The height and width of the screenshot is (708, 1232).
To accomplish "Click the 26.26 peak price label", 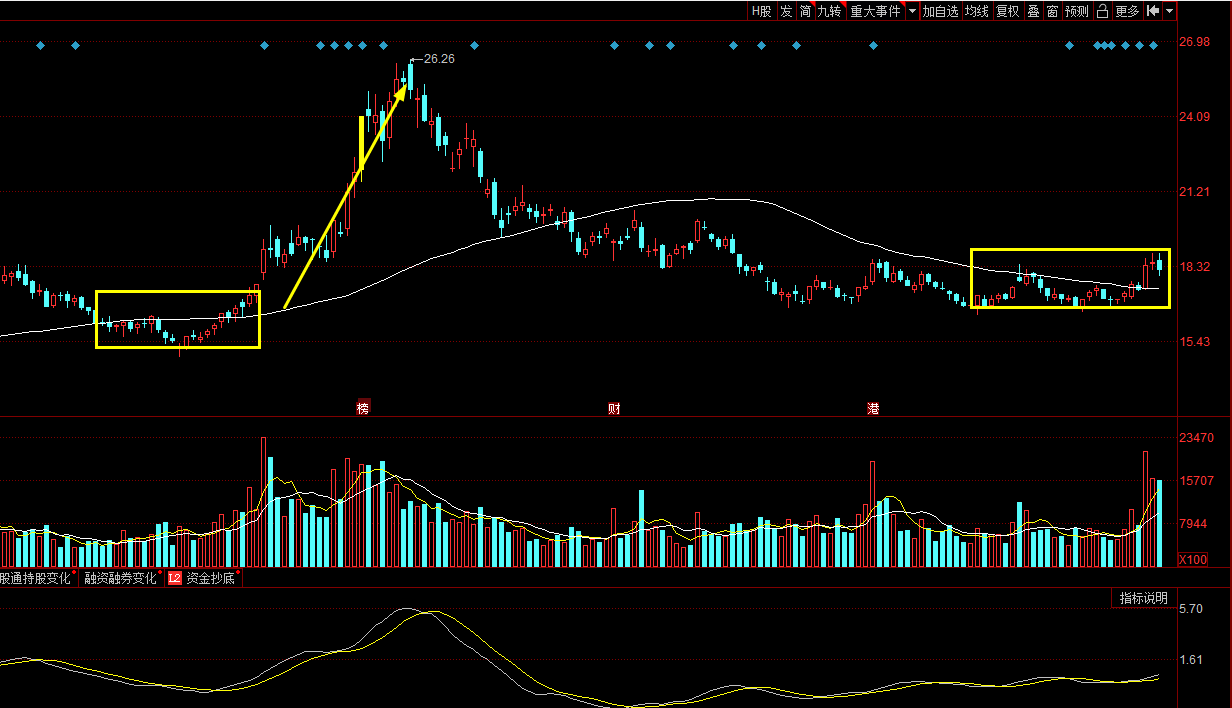I will click(439, 59).
